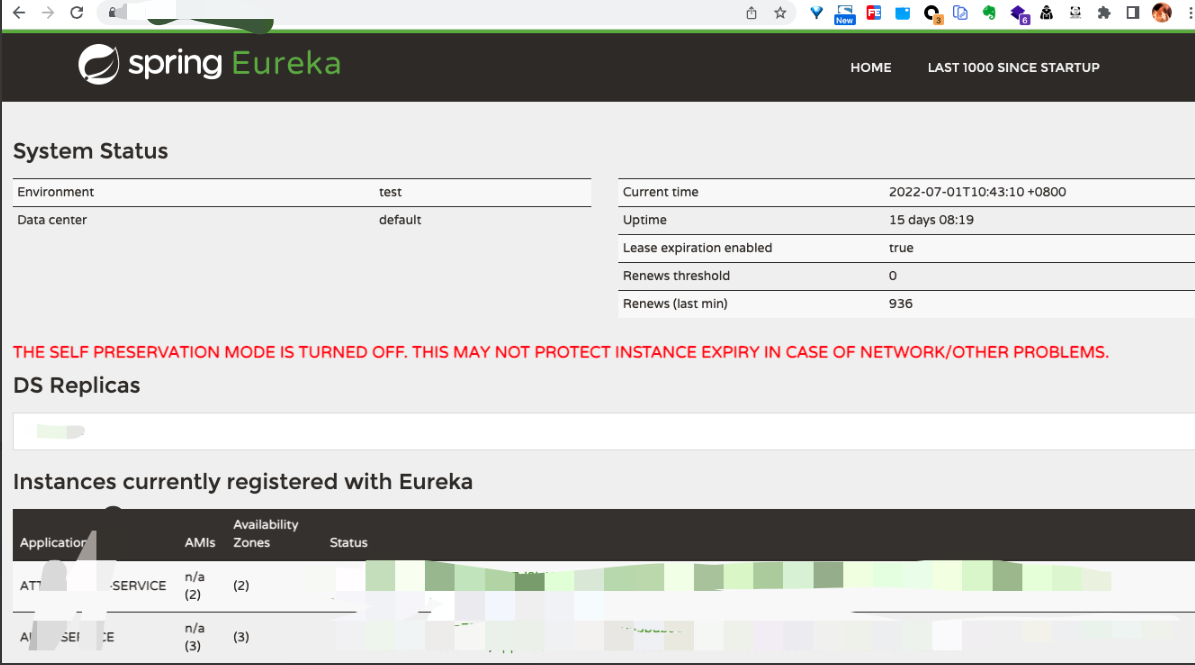
Task: Toggle the browser side panel
Action: coord(1133,13)
